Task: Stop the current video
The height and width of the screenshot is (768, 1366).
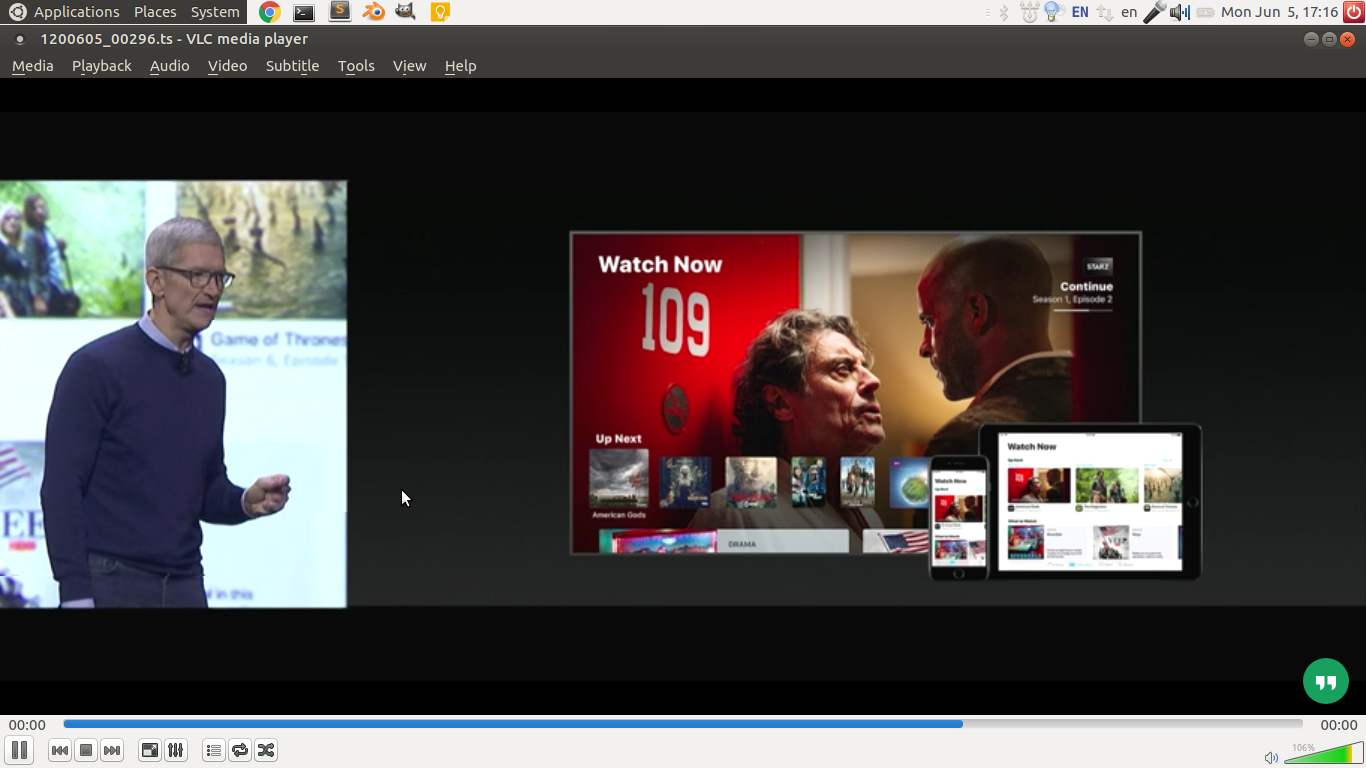Action: [x=86, y=750]
